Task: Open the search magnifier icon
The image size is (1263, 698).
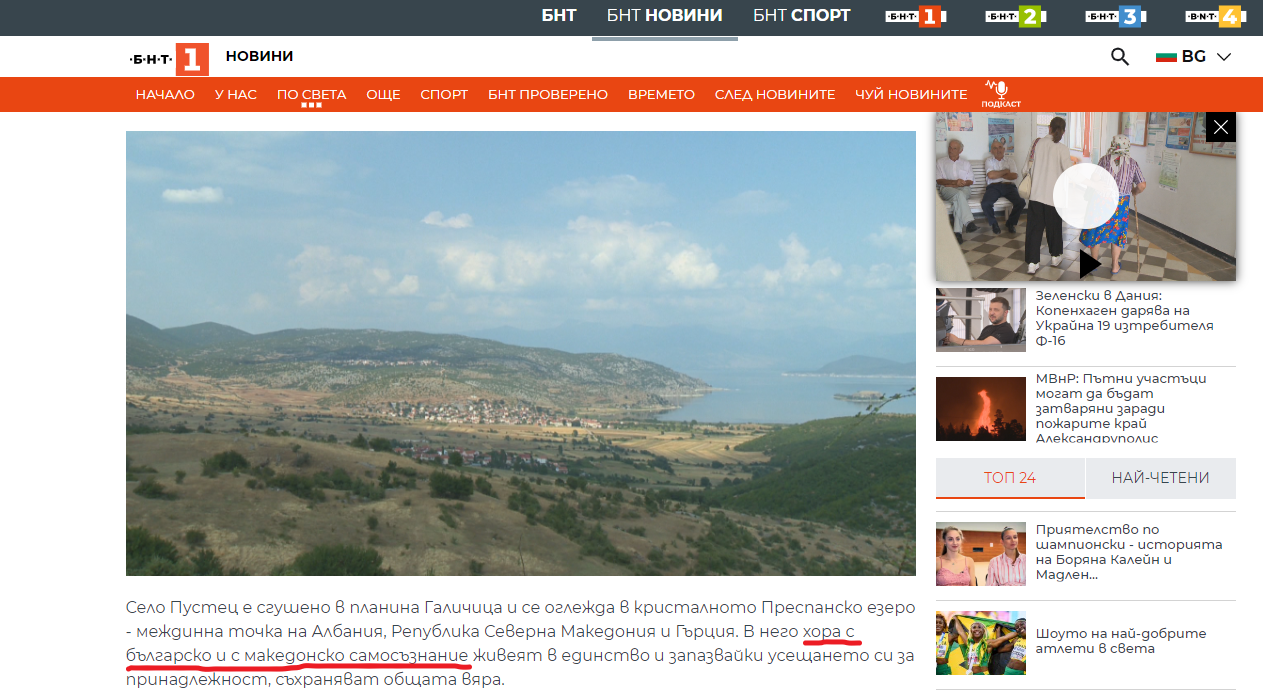Action: [x=1120, y=56]
